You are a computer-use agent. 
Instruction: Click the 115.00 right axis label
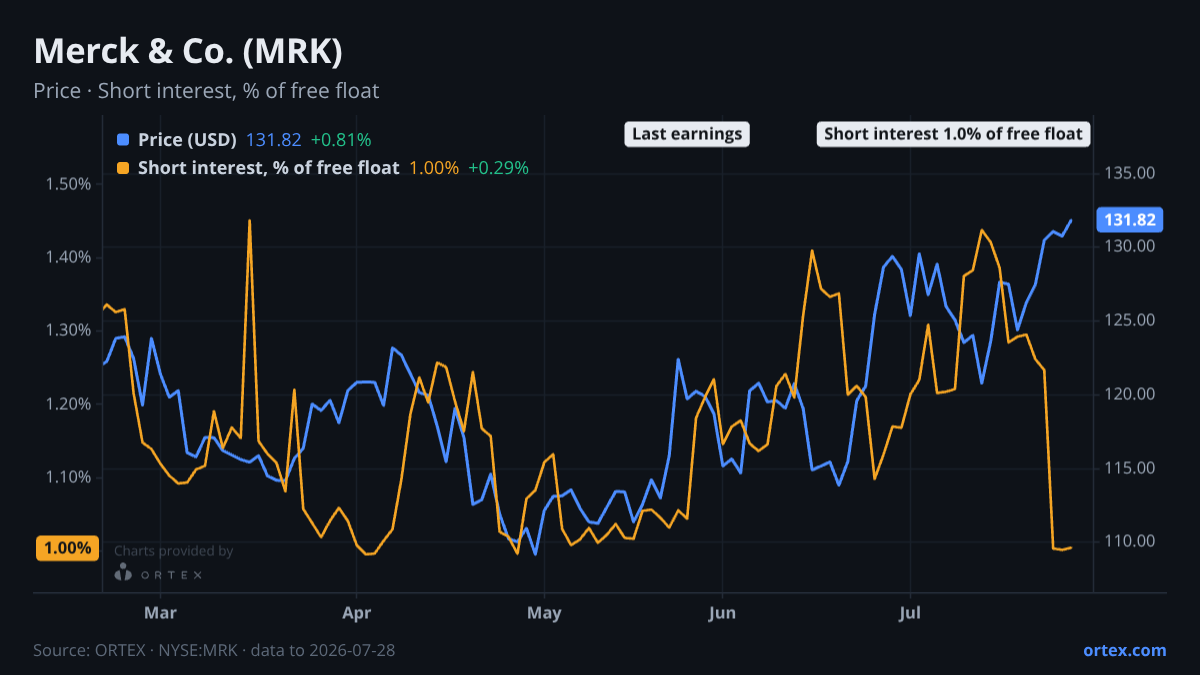1130,467
